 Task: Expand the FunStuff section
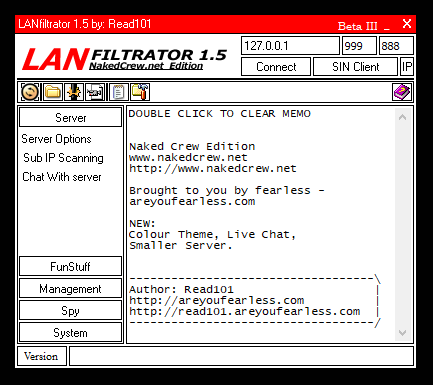coord(71,266)
